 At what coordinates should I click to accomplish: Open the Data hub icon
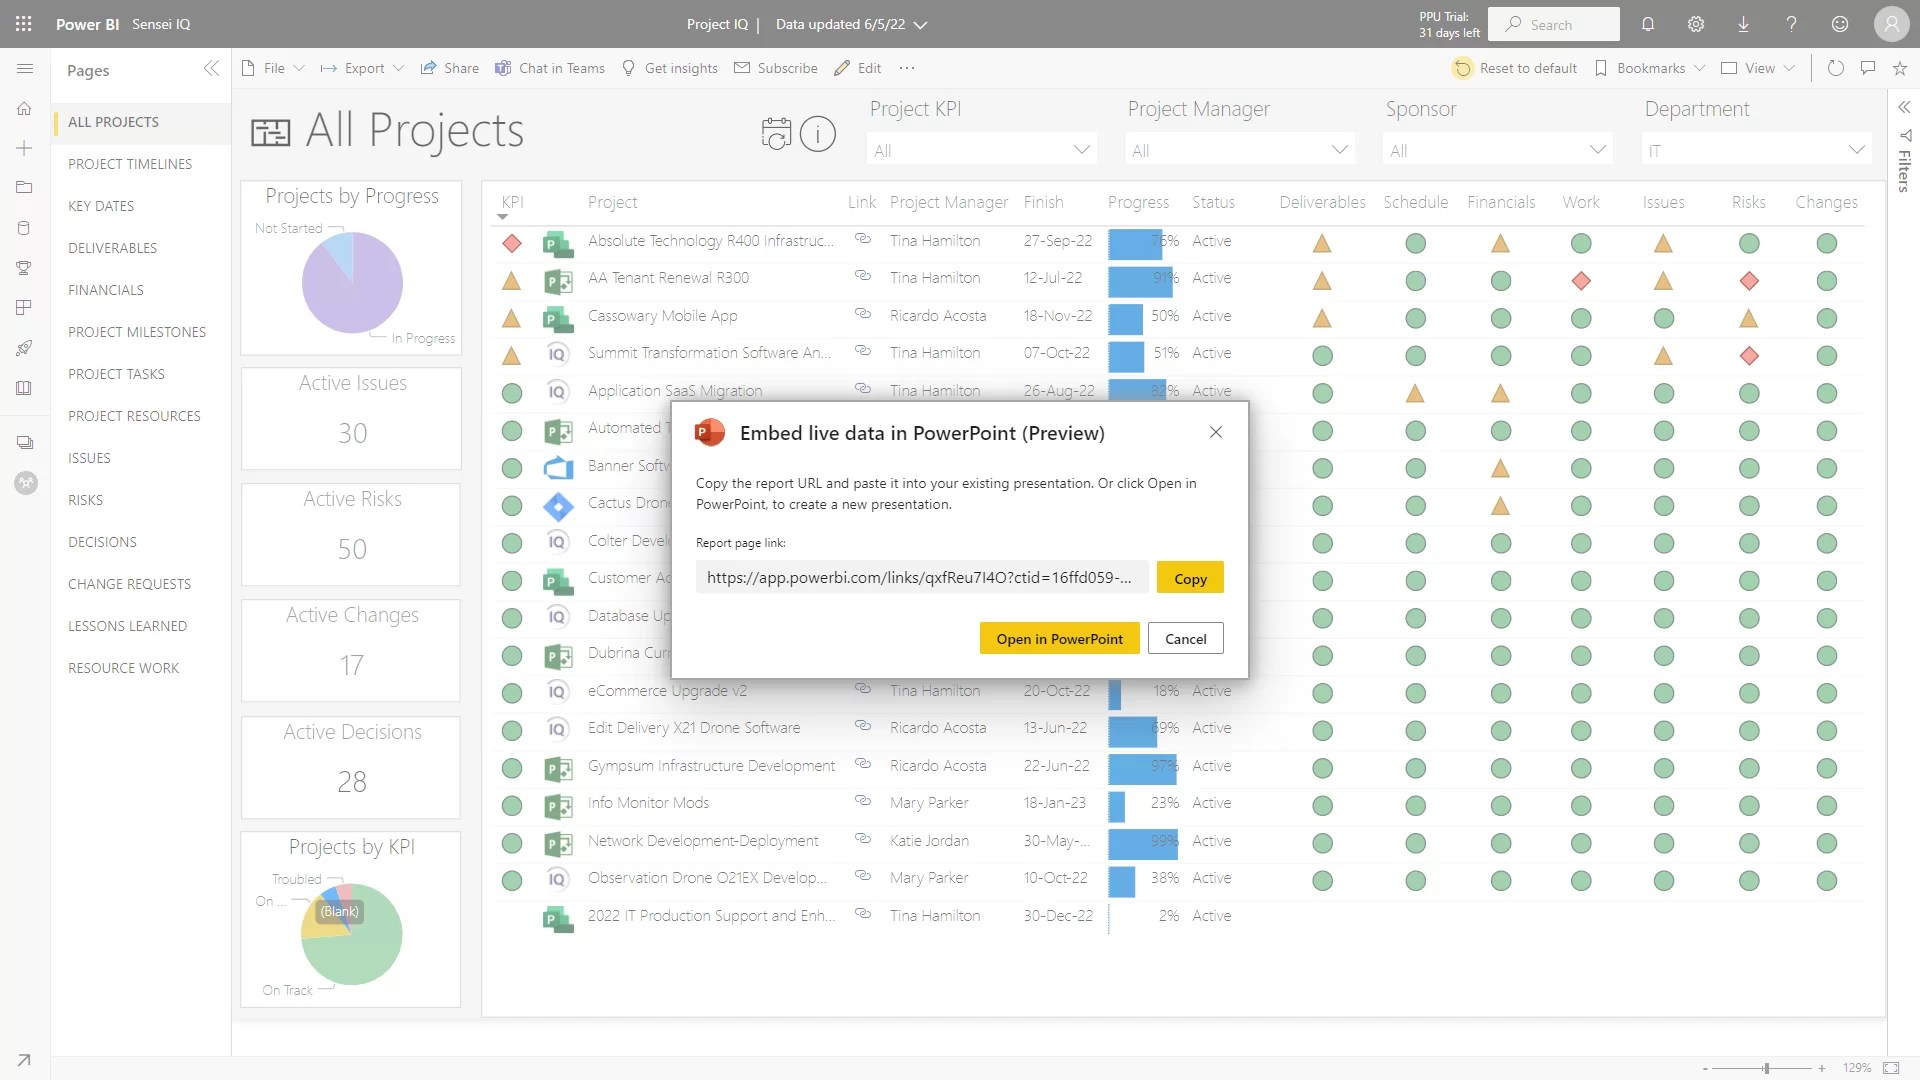coord(25,228)
